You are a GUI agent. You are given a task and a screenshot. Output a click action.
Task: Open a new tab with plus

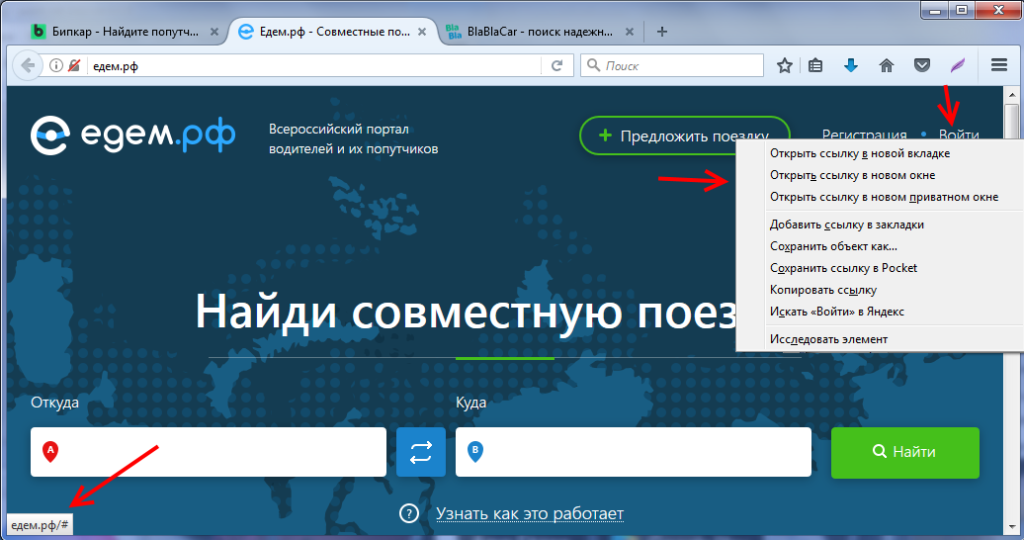pos(662,31)
